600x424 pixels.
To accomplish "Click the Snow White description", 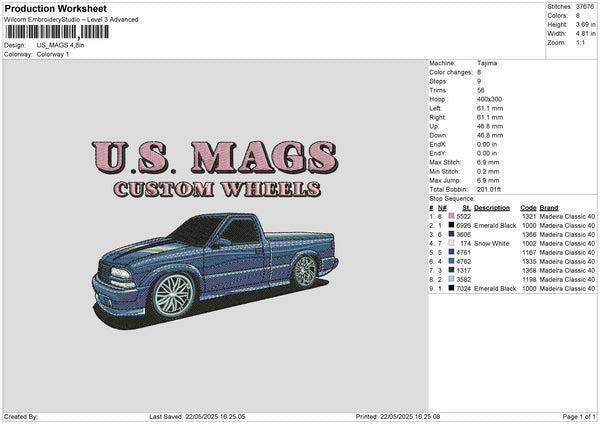I will [491, 243].
